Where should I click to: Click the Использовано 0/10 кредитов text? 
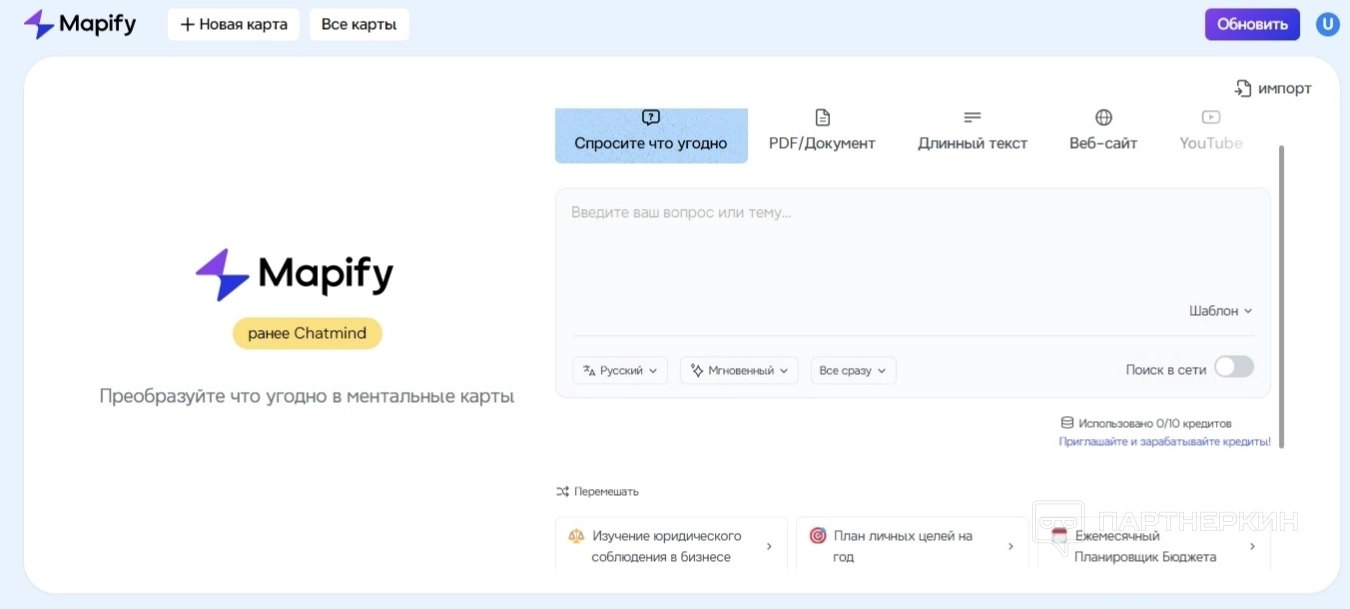point(1155,423)
